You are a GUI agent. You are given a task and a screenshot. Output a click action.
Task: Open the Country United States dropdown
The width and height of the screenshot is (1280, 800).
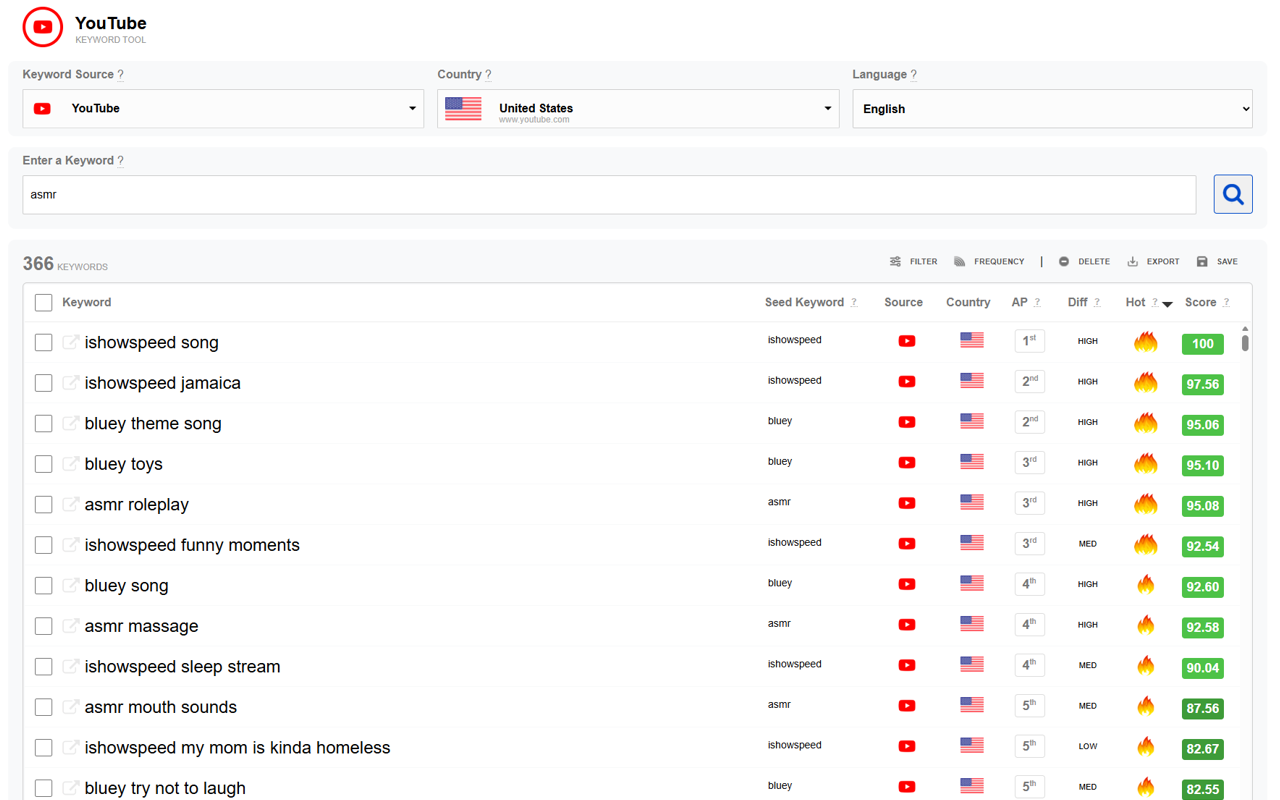click(x=638, y=108)
